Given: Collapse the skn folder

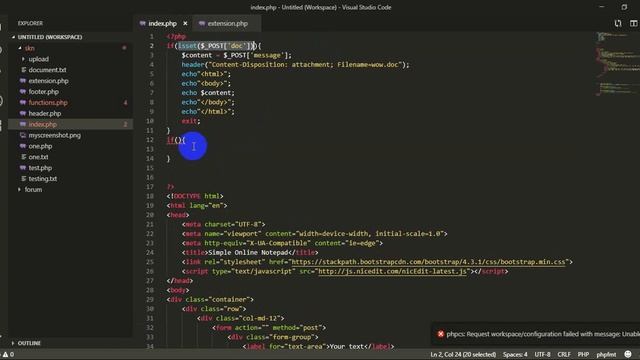Looking at the screenshot, I should pyautogui.click(x=20, y=48).
